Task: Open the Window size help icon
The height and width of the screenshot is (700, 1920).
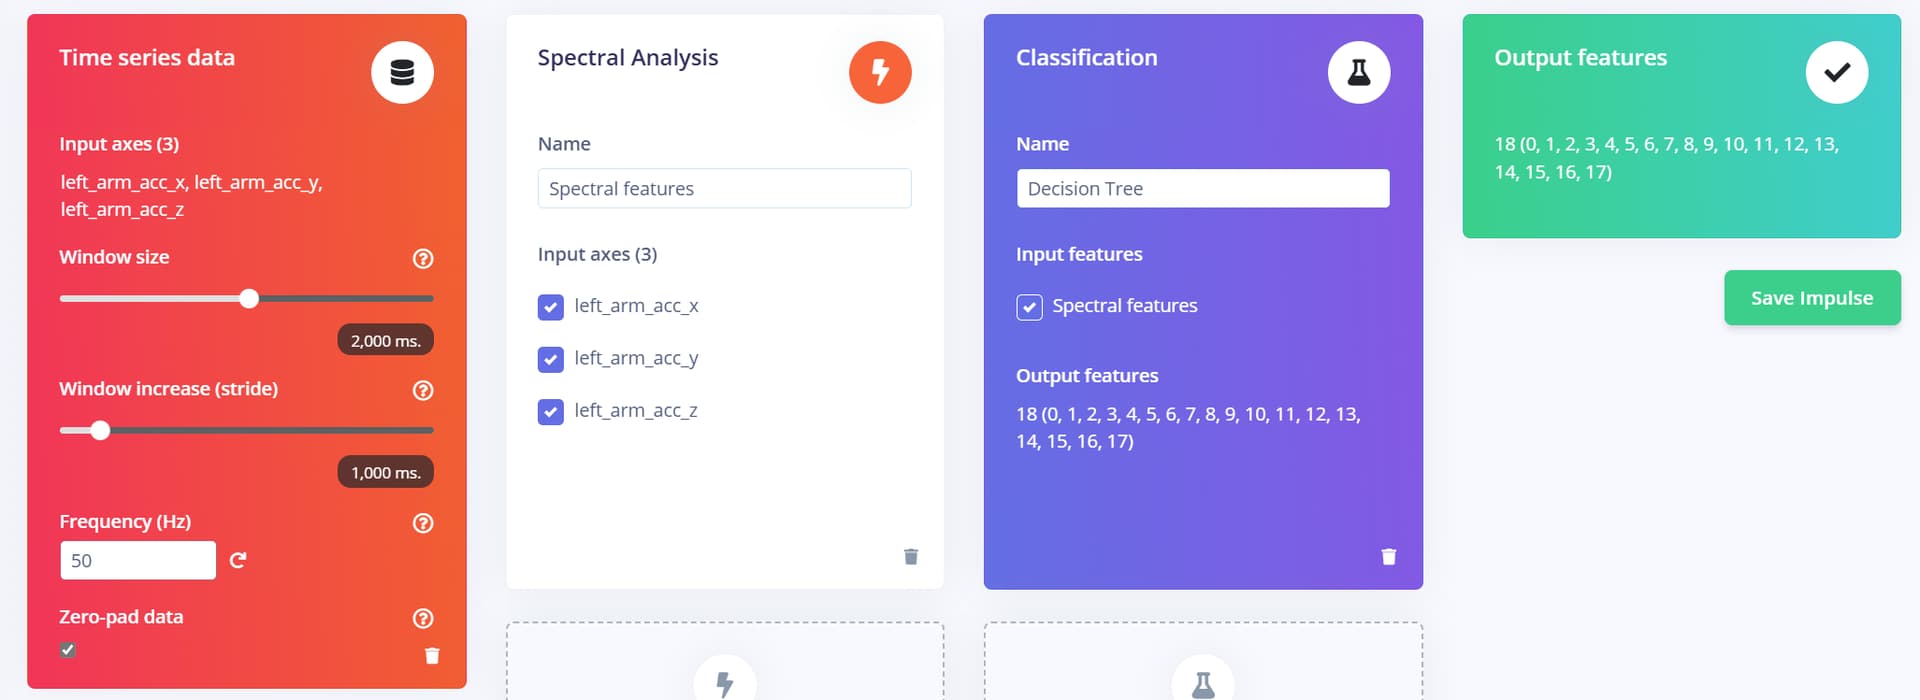Action: coord(423,259)
